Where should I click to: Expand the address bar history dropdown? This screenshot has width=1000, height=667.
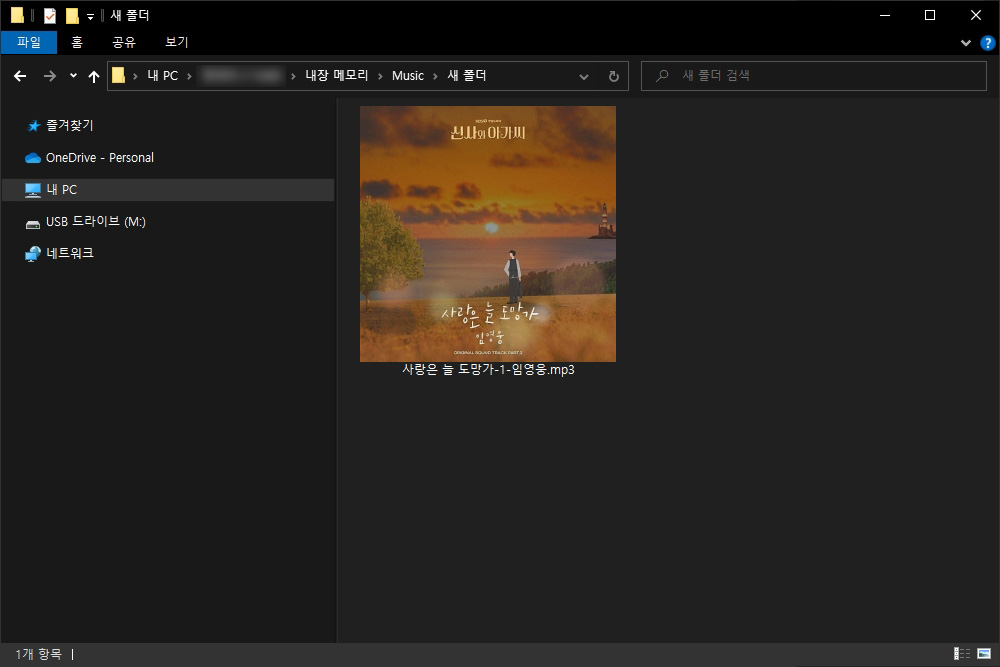coord(584,77)
